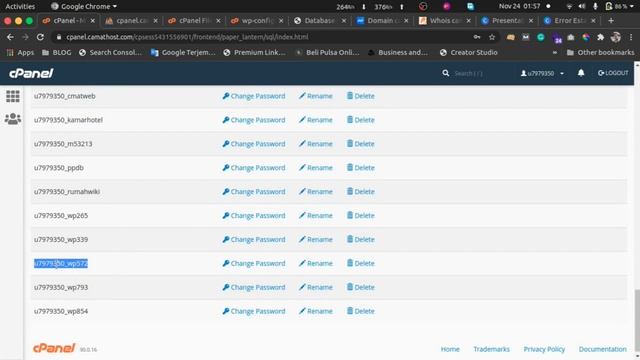The image size is (640, 360).
Task: Open battery status indicator
Action: point(616,6)
